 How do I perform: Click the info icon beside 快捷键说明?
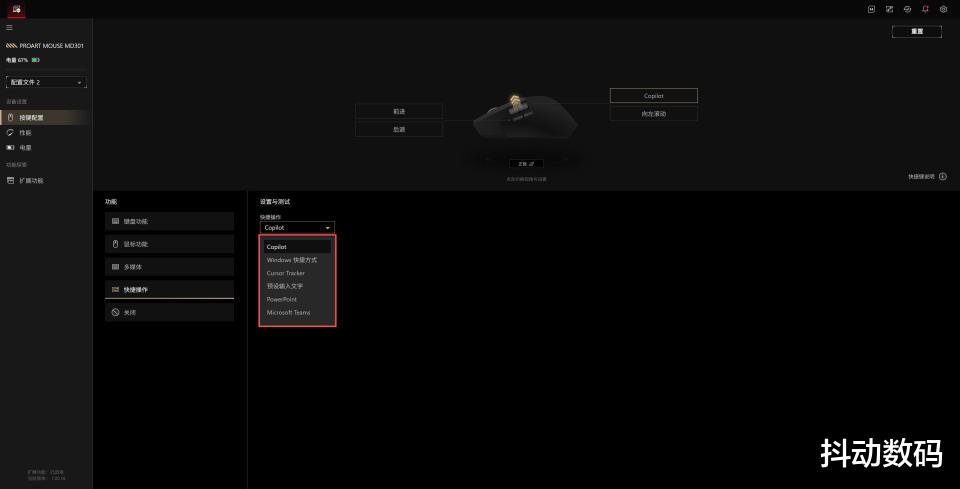point(943,177)
